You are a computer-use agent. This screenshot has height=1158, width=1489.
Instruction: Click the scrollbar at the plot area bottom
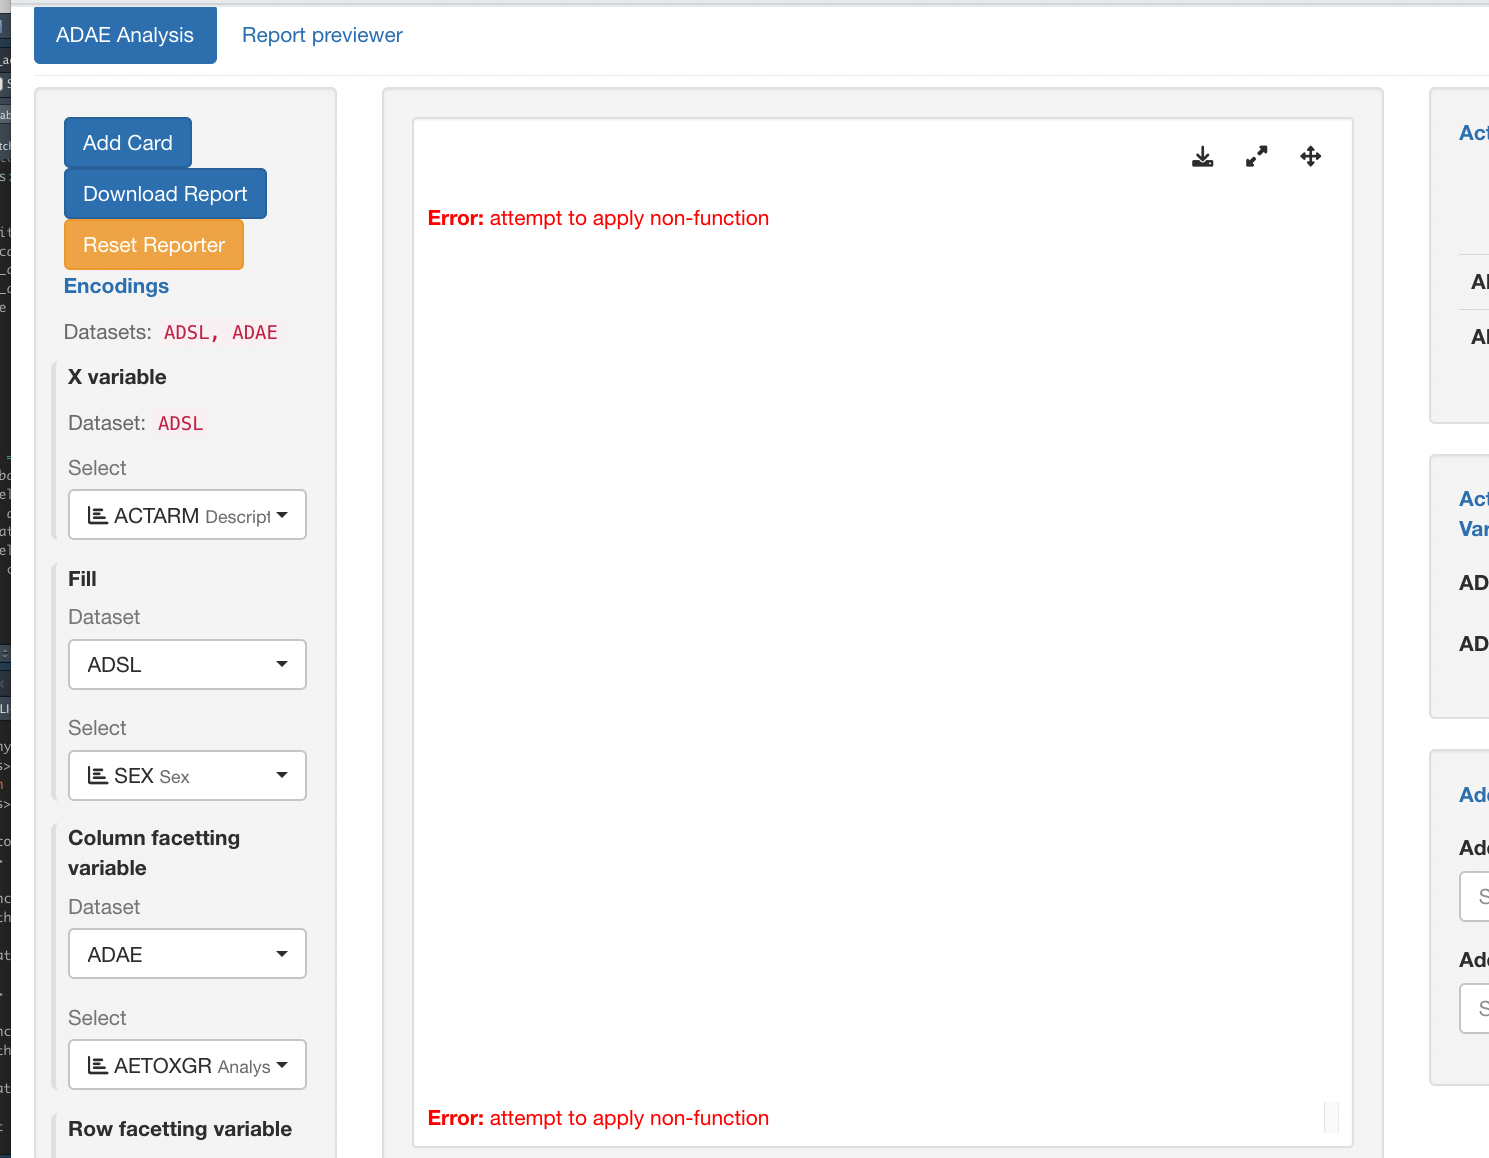1330,1115
